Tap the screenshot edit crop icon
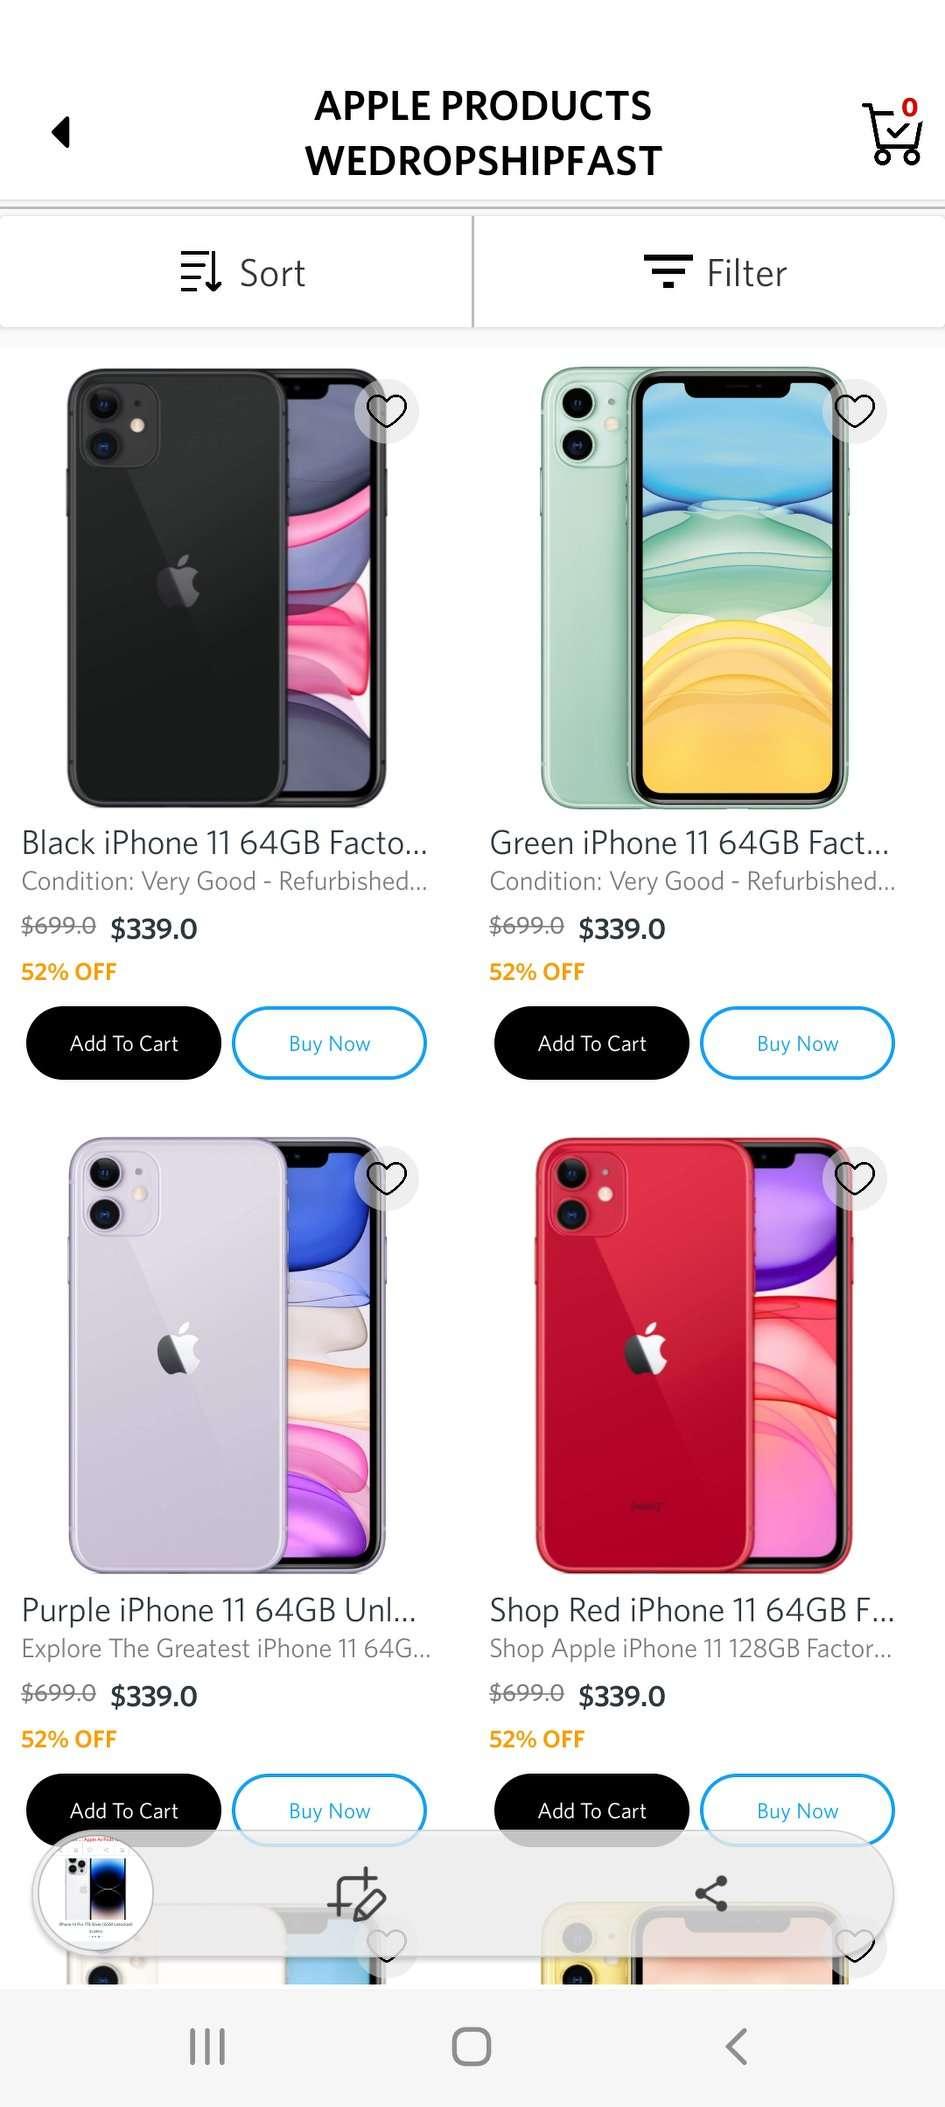Screen dimensions: 945x2107 click(356, 1894)
